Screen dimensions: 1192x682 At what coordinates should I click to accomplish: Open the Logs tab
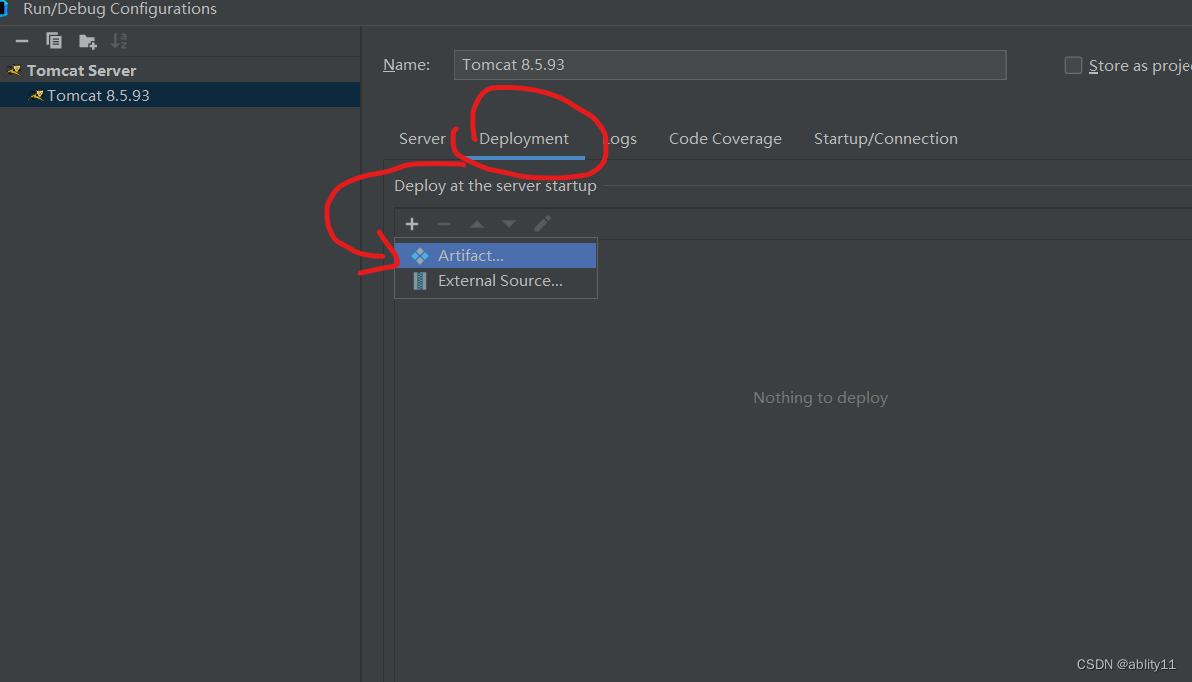tap(620, 139)
